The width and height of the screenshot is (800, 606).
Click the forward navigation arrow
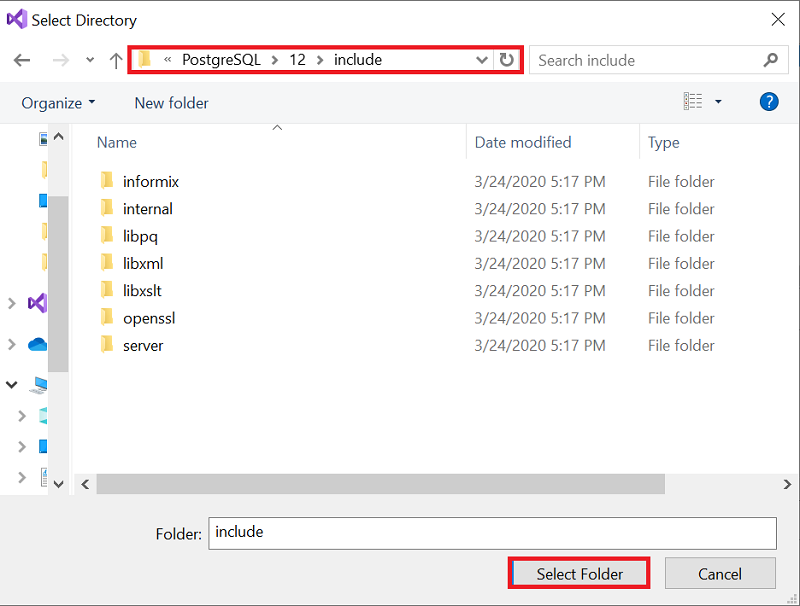(x=61, y=60)
